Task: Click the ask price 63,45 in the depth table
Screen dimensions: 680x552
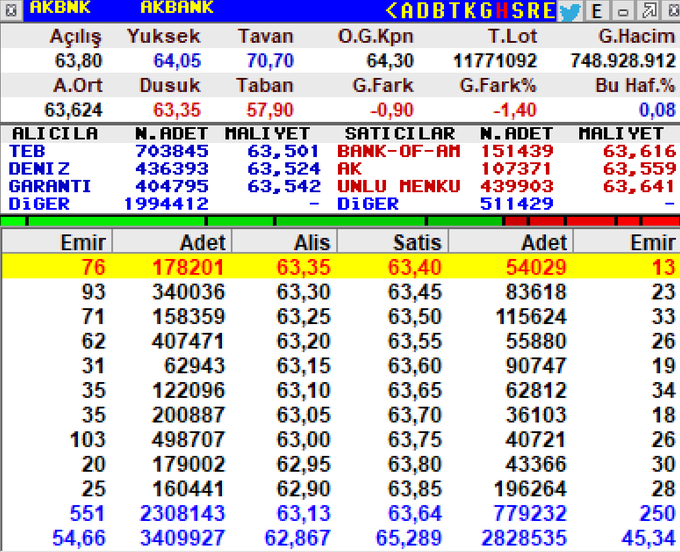Action: tap(415, 292)
